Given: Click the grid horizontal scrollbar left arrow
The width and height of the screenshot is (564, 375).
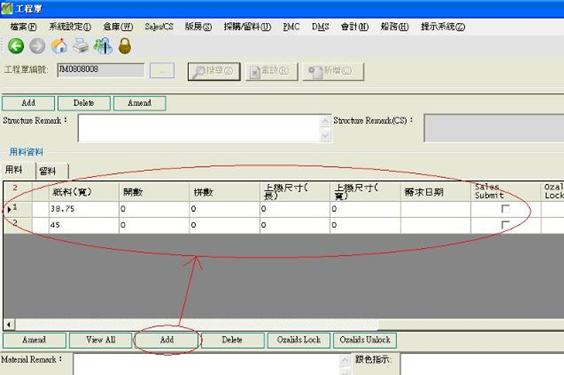Looking at the screenshot, I should (9, 325).
